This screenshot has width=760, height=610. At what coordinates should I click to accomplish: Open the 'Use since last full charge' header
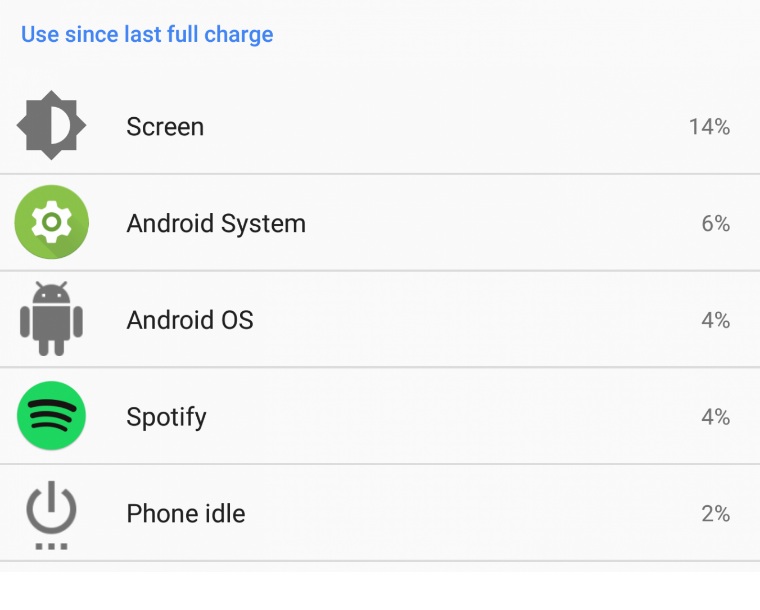point(147,34)
